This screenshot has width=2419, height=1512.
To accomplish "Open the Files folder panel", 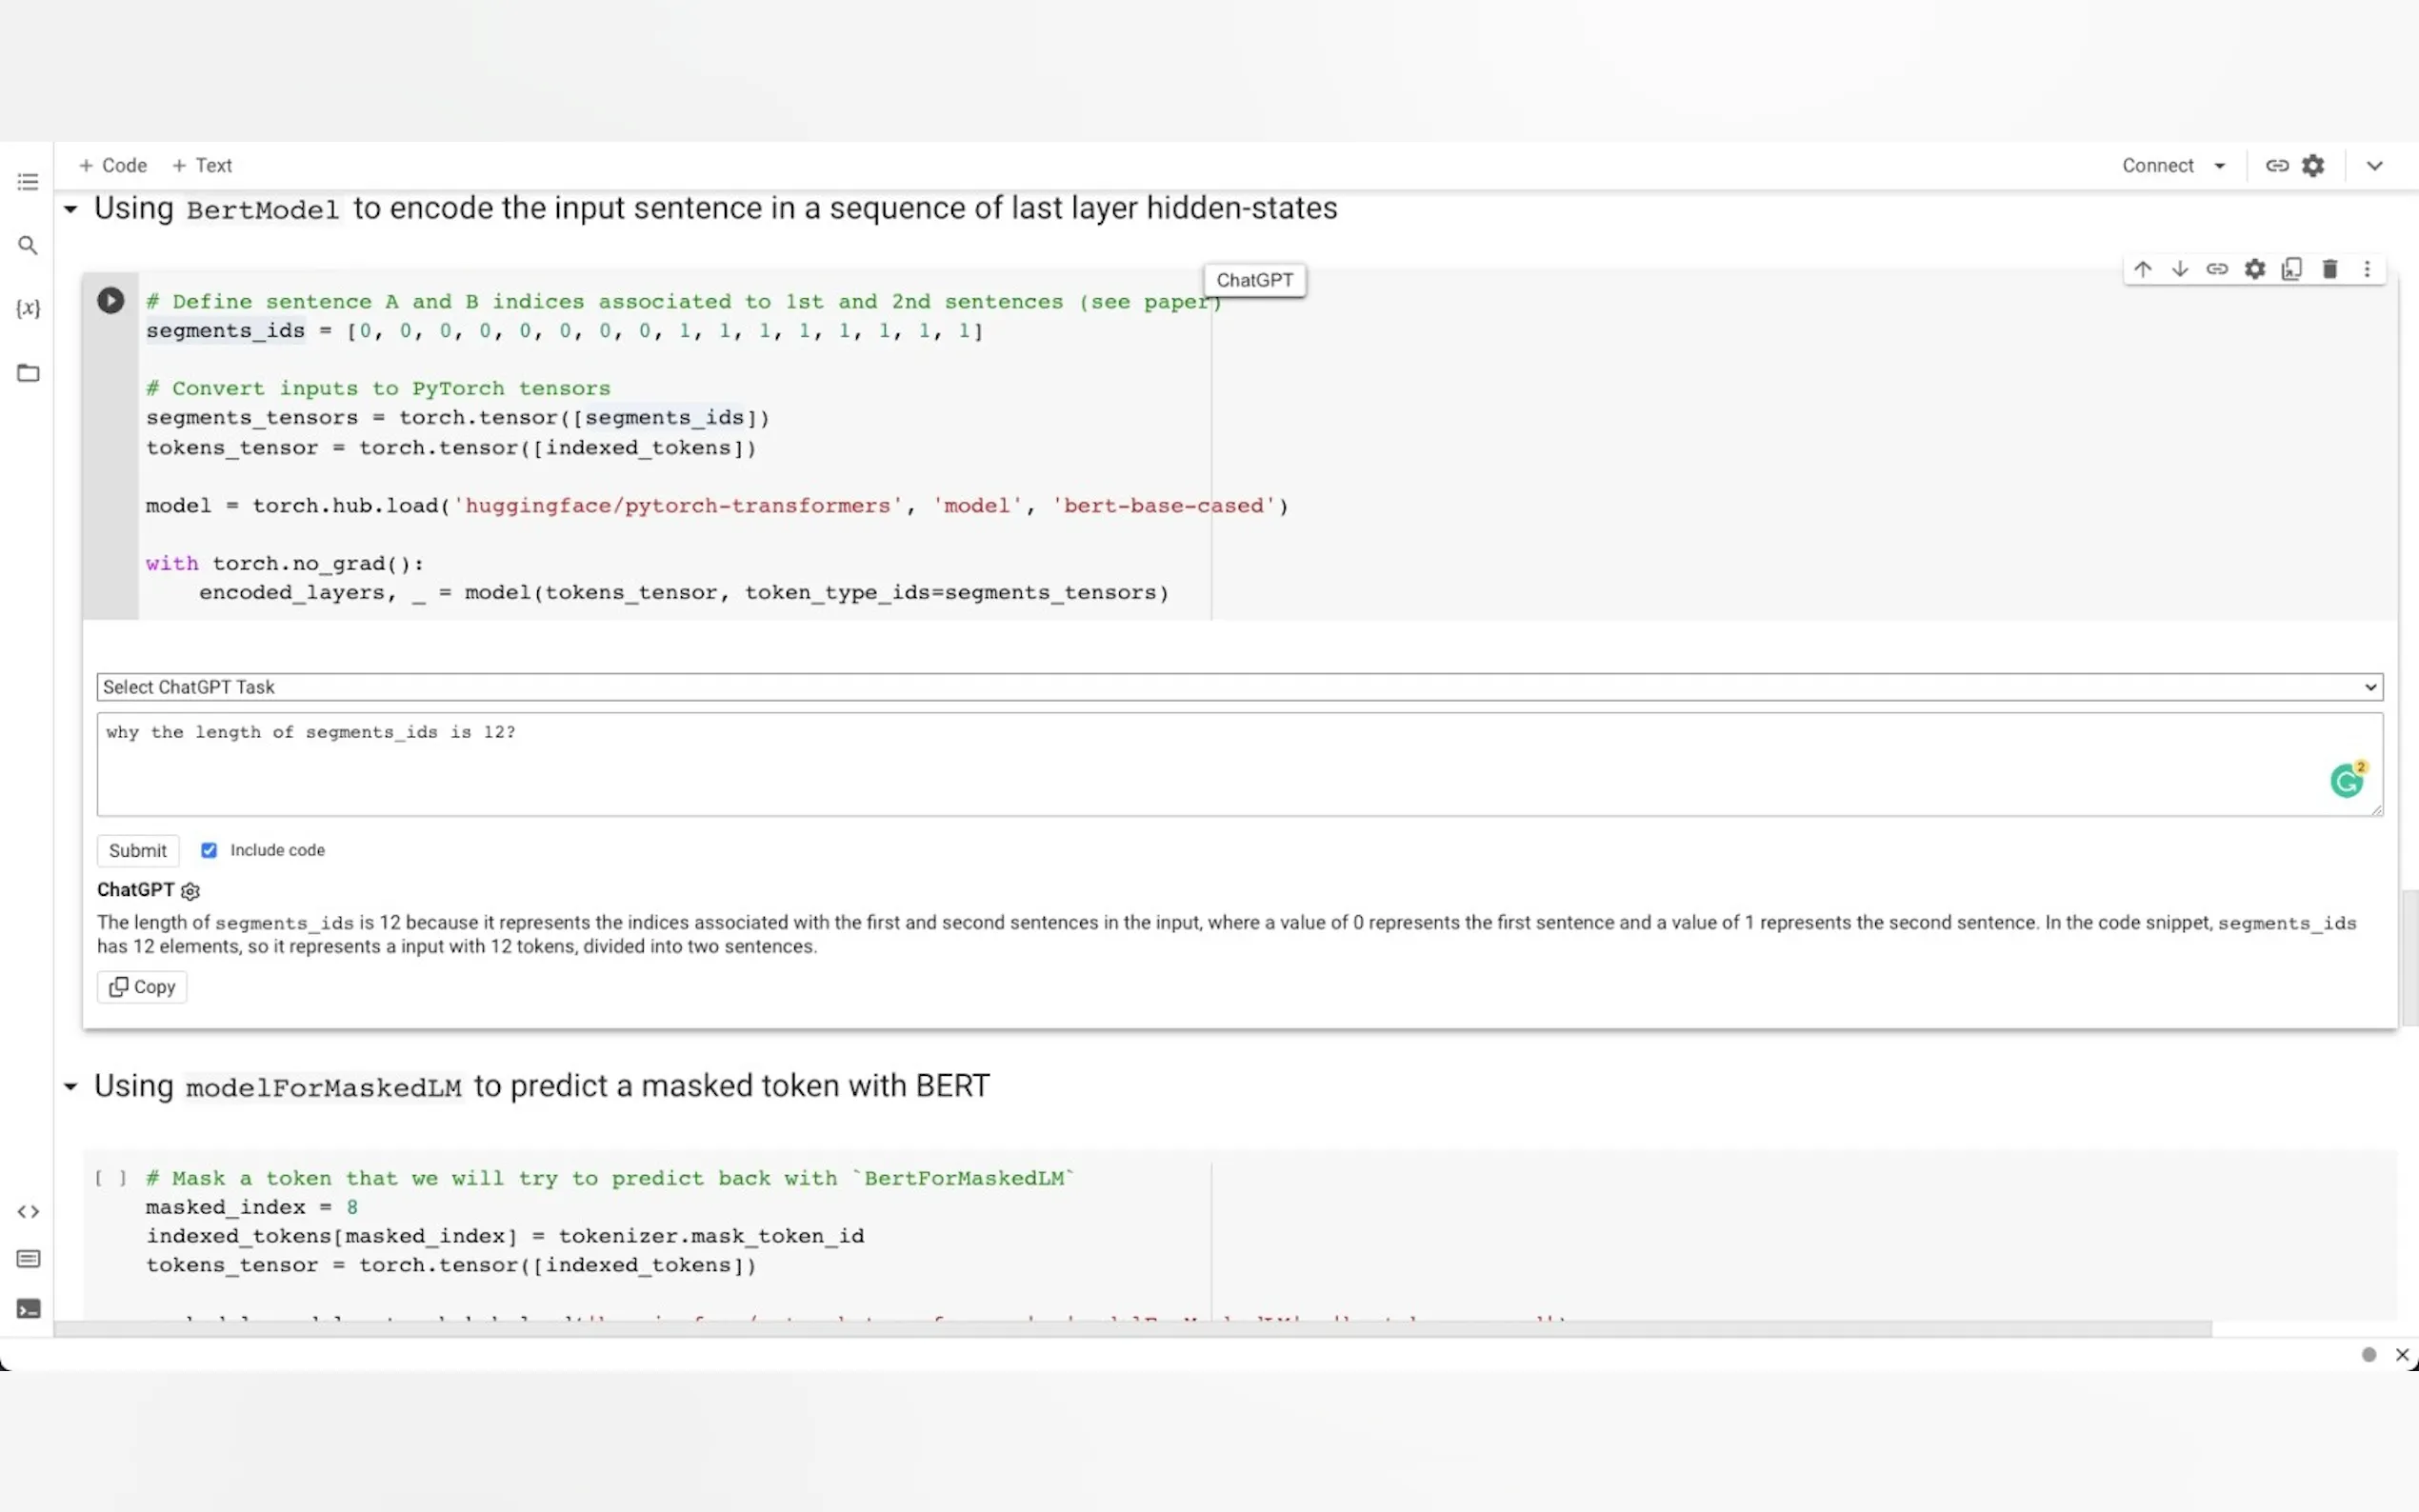I will (x=28, y=373).
